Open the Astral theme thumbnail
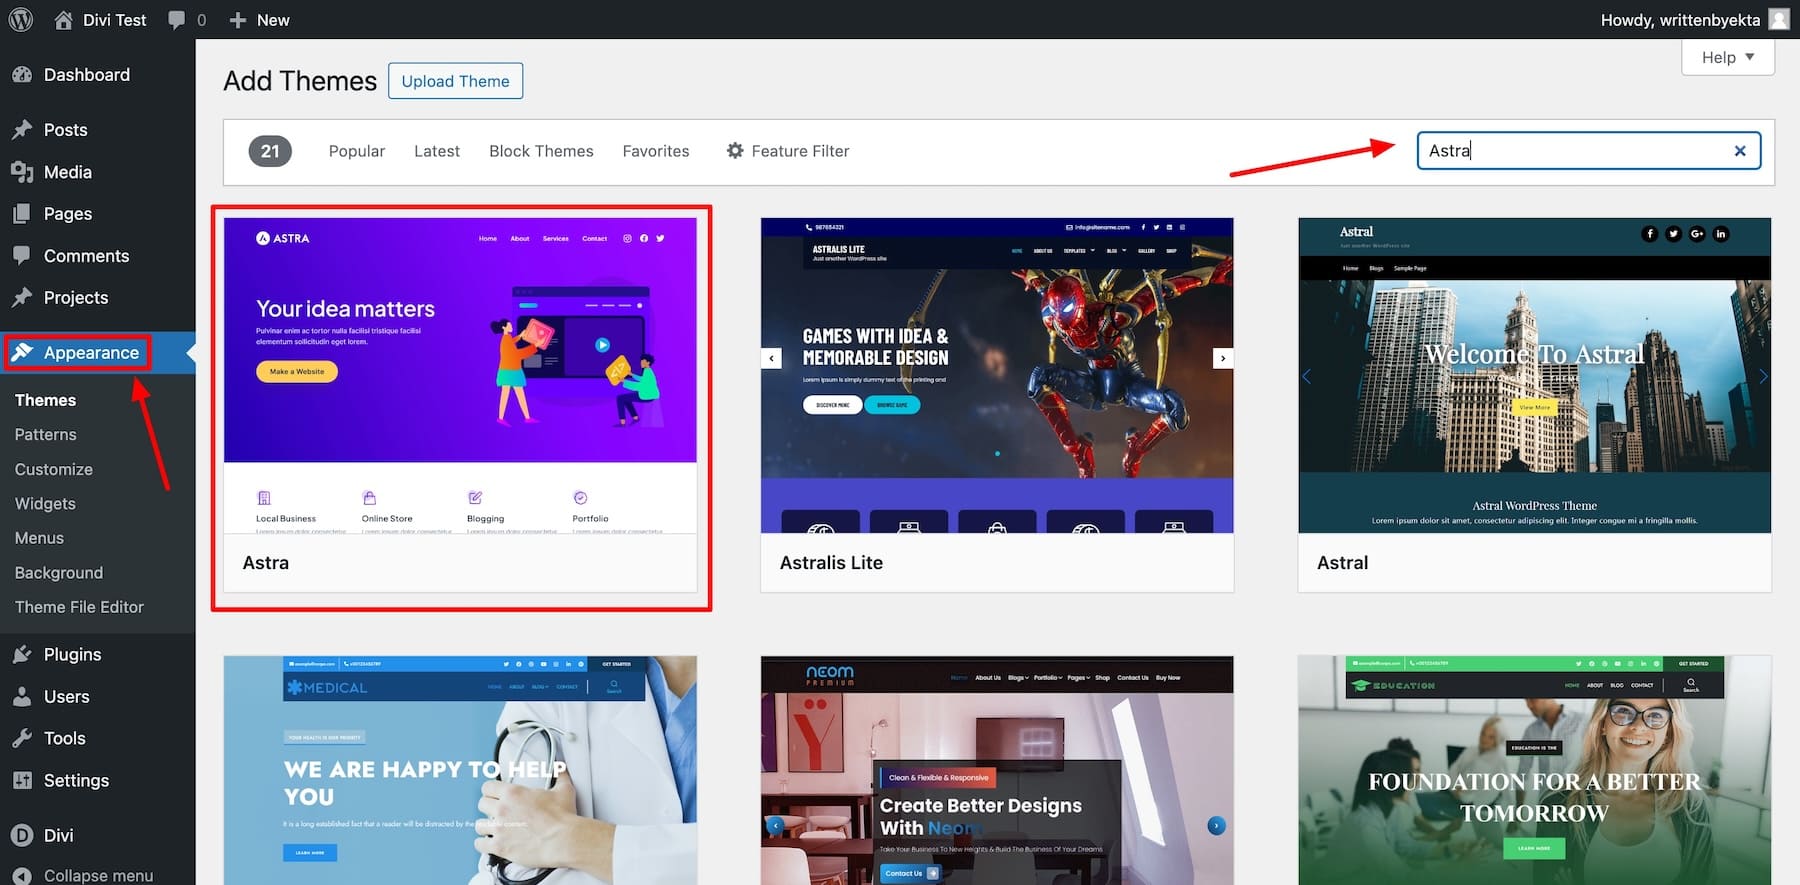 point(1534,375)
